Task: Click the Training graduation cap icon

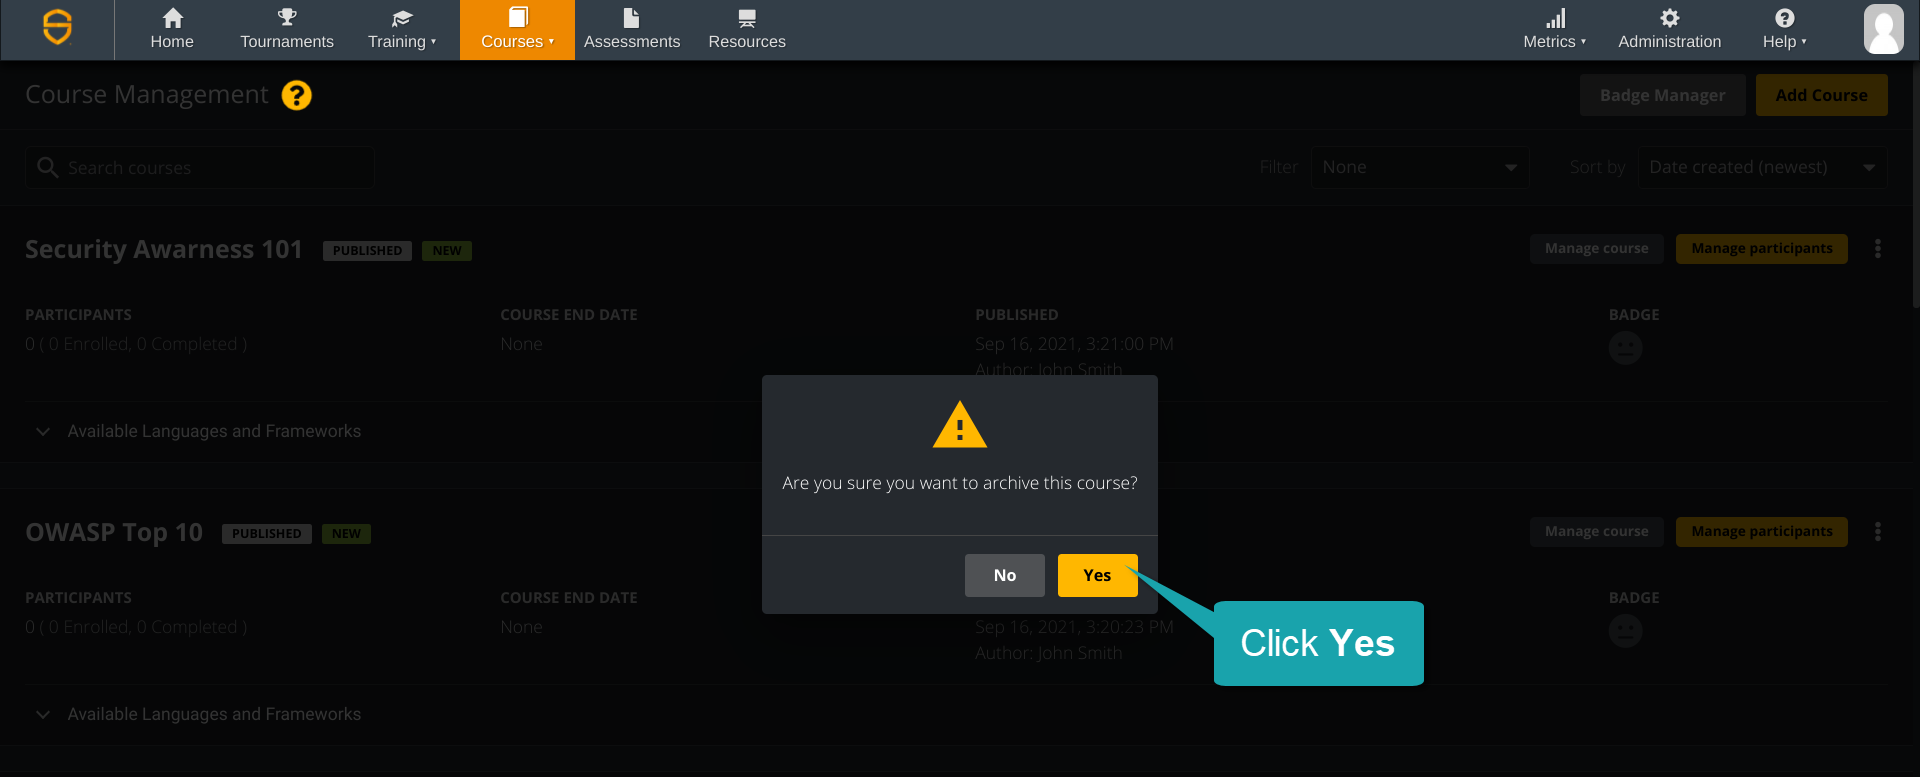Action: coord(402,18)
